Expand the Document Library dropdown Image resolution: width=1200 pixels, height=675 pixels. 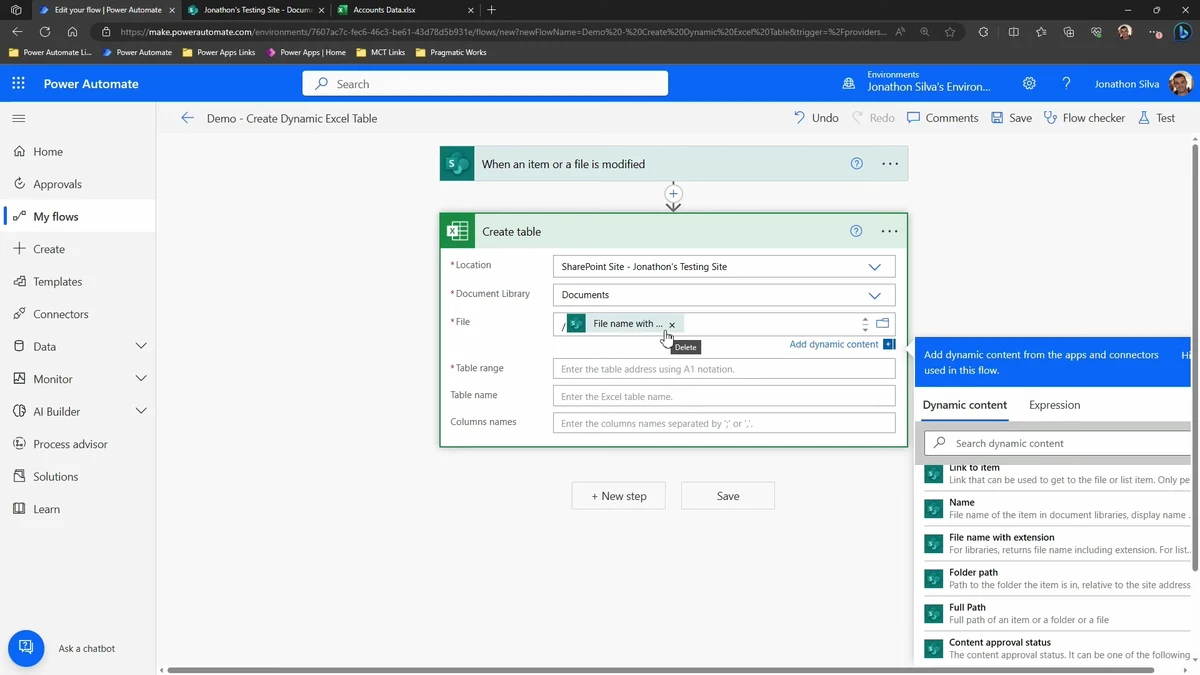tap(874, 295)
